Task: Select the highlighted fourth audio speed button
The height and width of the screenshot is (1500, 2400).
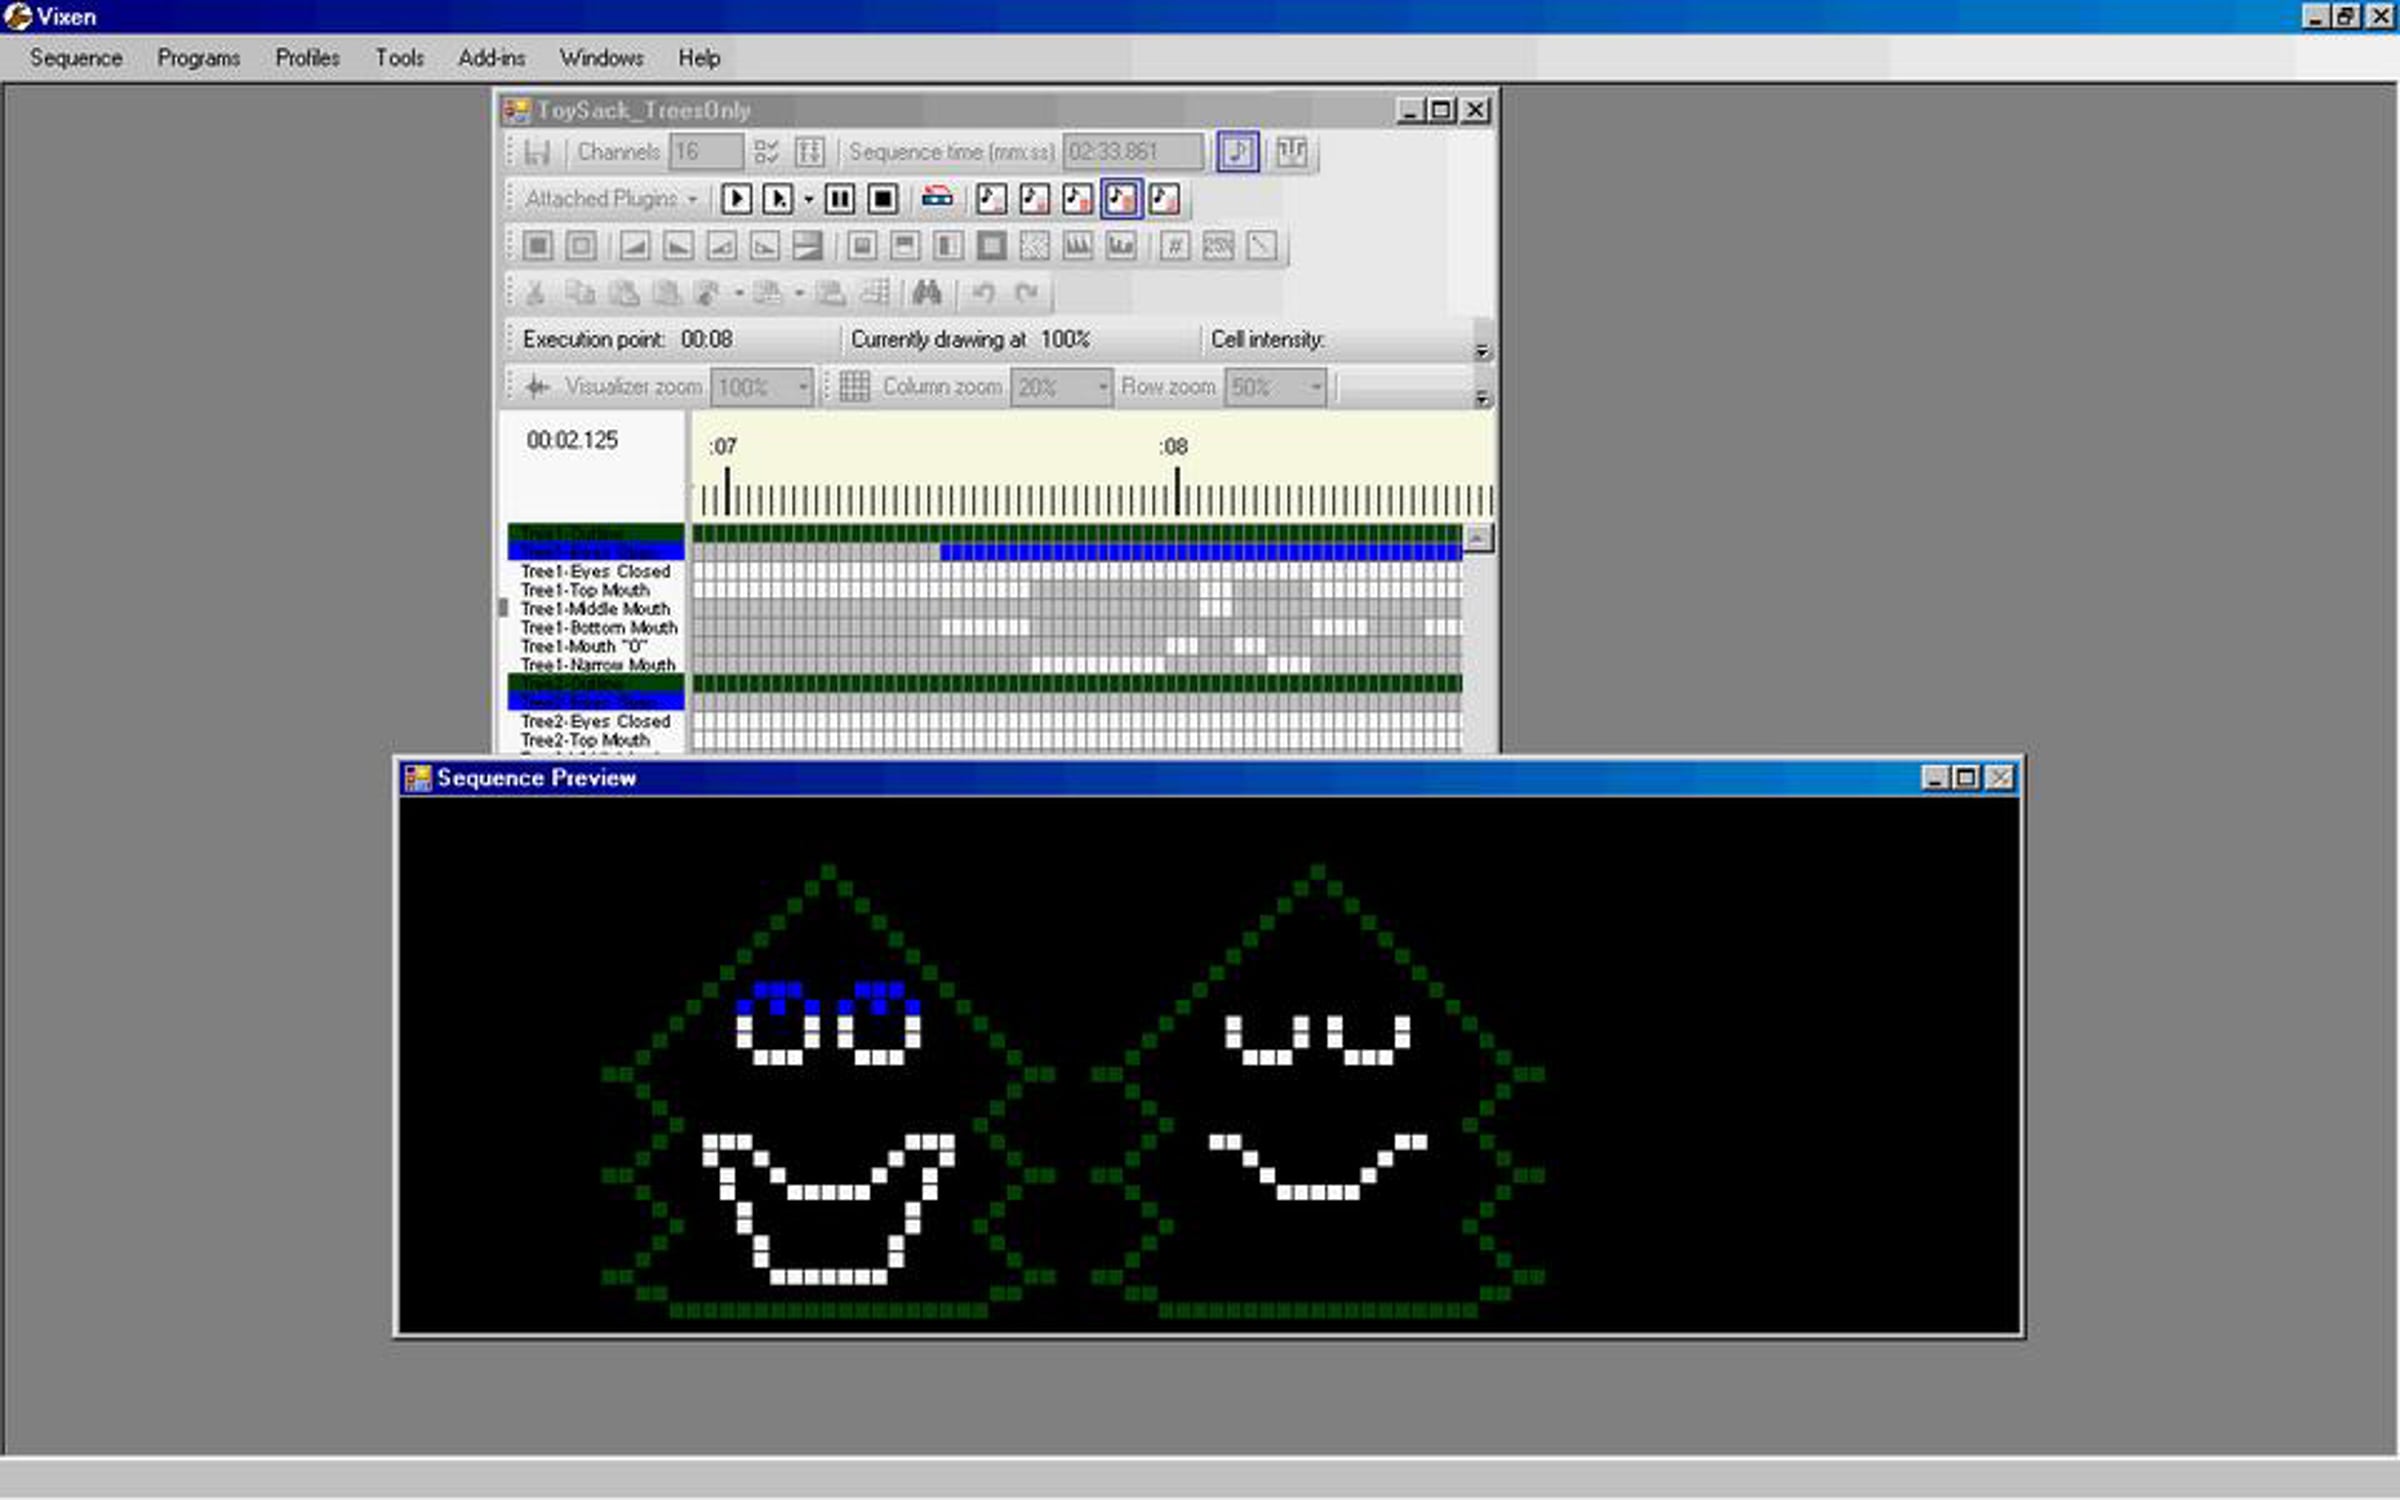Action: pos(1121,199)
